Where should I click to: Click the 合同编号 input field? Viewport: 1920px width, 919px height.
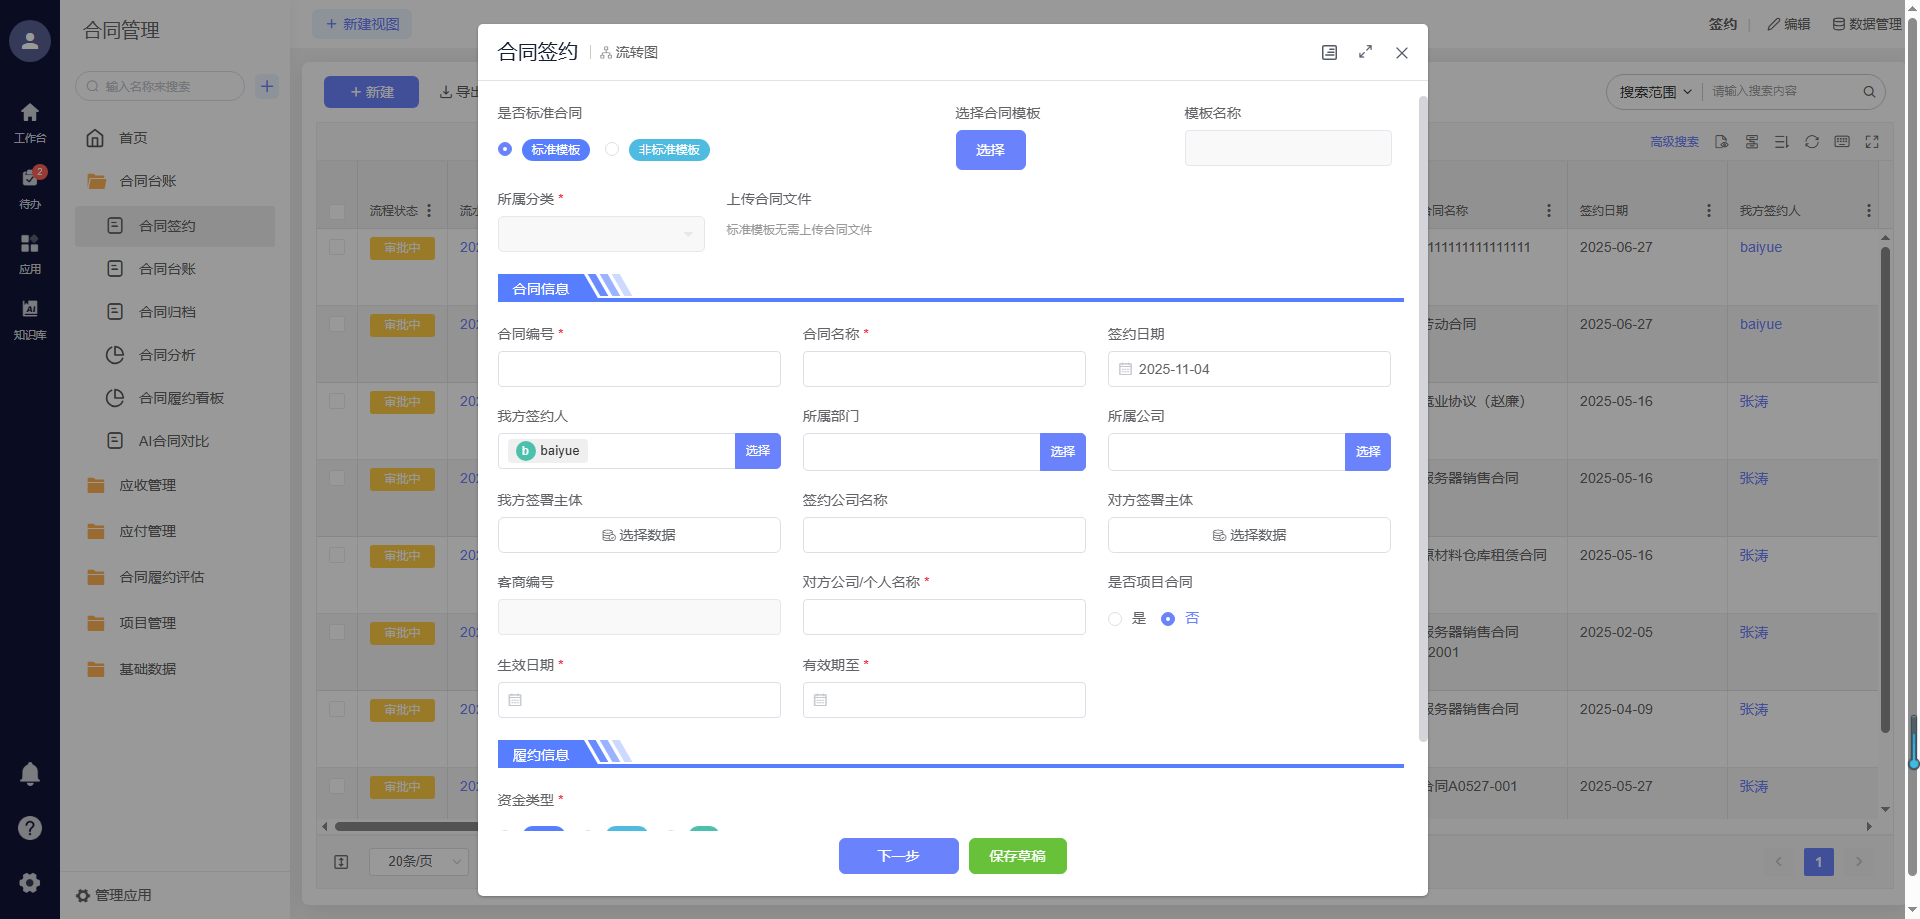(x=639, y=369)
